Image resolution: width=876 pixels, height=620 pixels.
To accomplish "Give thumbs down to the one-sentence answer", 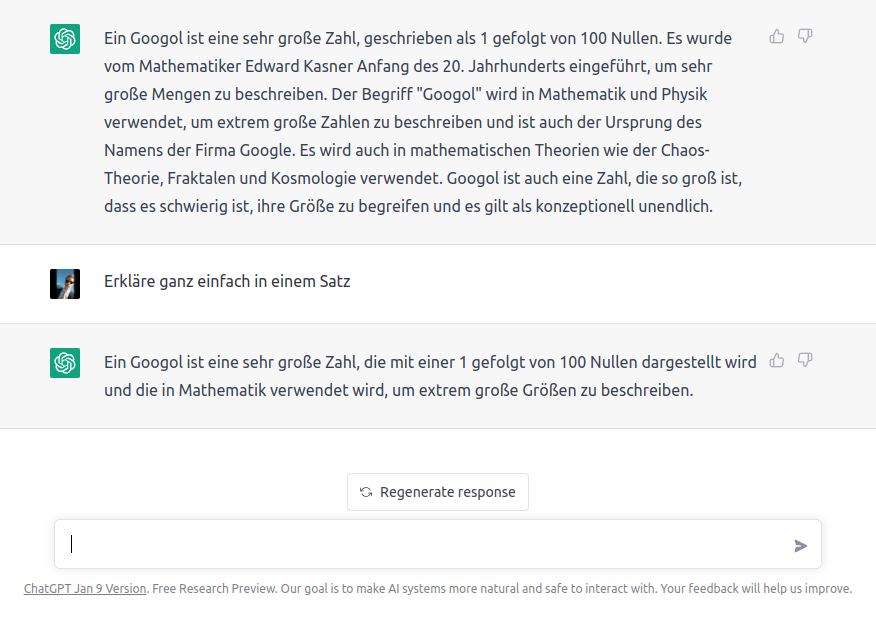I will pyautogui.click(x=805, y=361).
